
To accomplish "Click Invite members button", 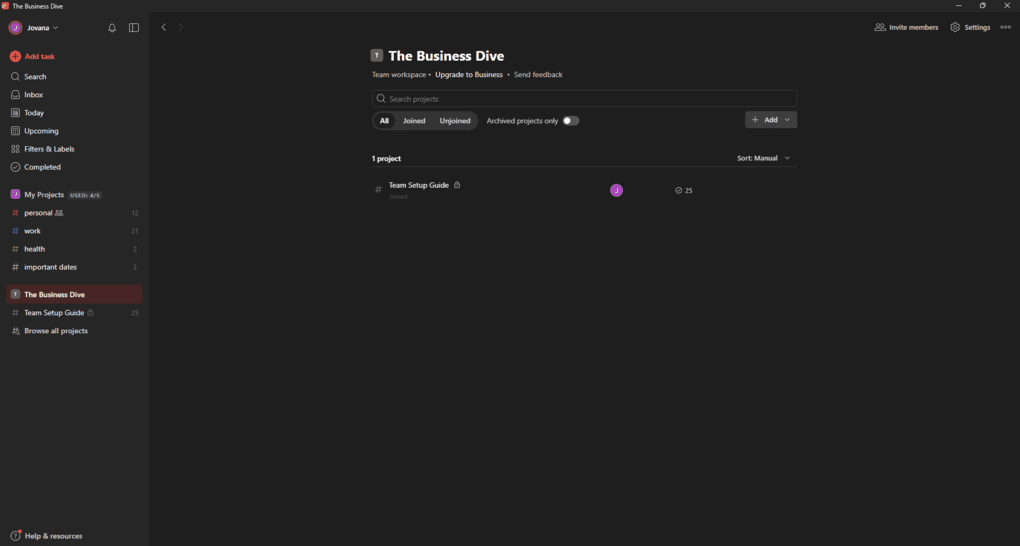I will [x=906, y=28].
